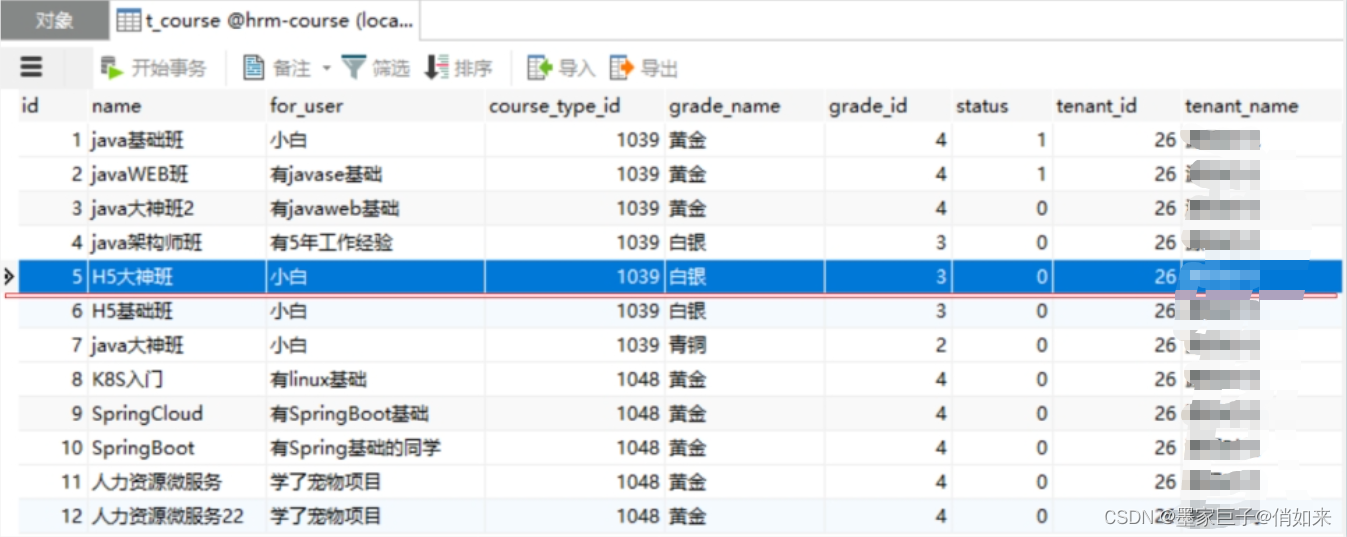Viewport: 1347px width, 537px height.
Task: Click the 筛选 filter button
Action: click(x=376, y=68)
